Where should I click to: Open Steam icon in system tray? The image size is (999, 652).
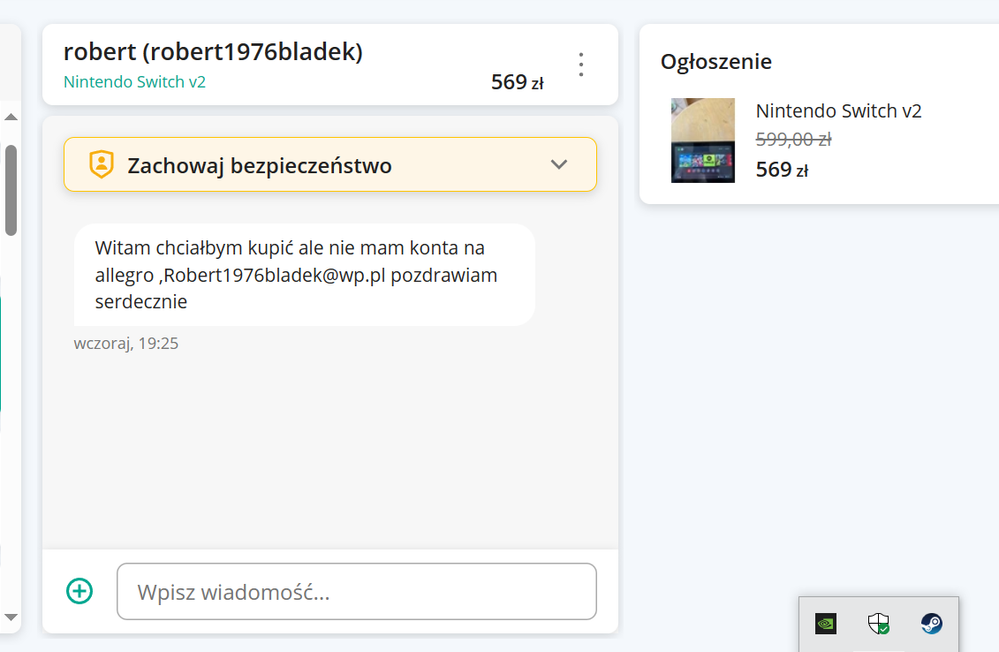click(x=931, y=623)
